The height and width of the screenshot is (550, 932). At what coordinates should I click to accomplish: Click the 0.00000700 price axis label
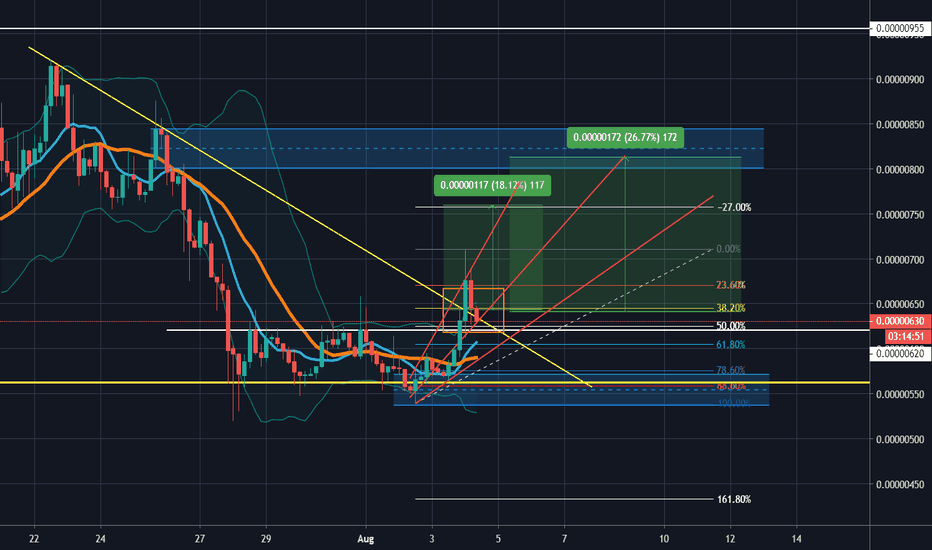pos(900,260)
